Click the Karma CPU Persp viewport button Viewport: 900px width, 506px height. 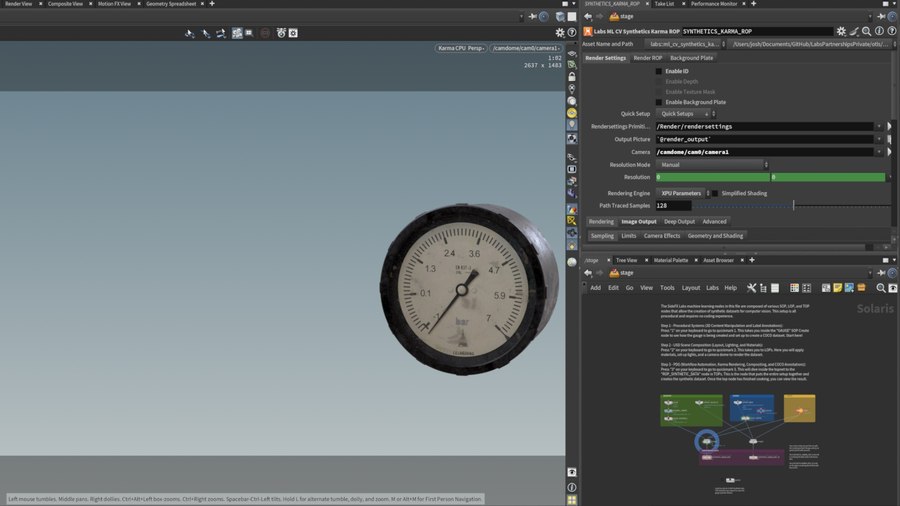click(x=461, y=48)
